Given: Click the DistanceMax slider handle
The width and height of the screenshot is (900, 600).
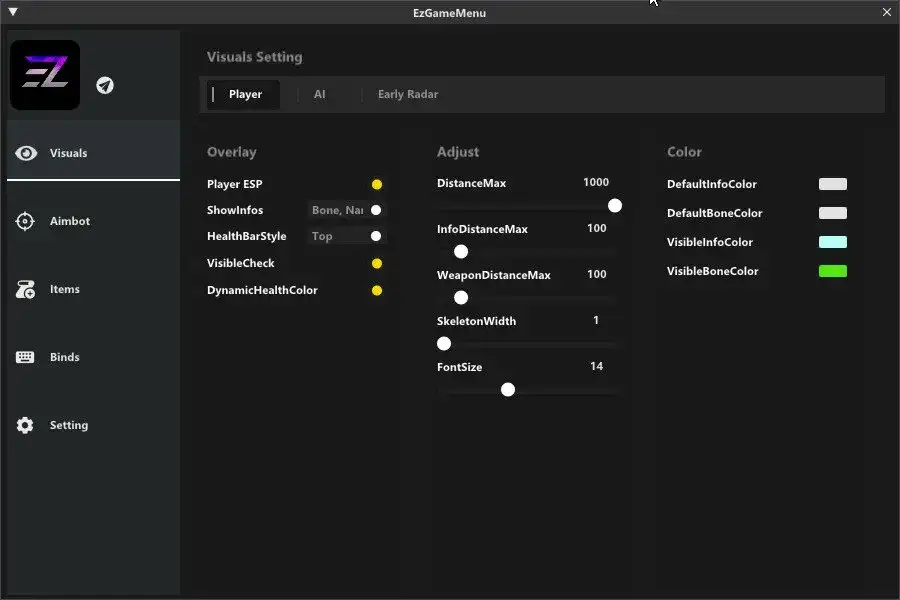Looking at the screenshot, I should pyautogui.click(x=615, y=205).
